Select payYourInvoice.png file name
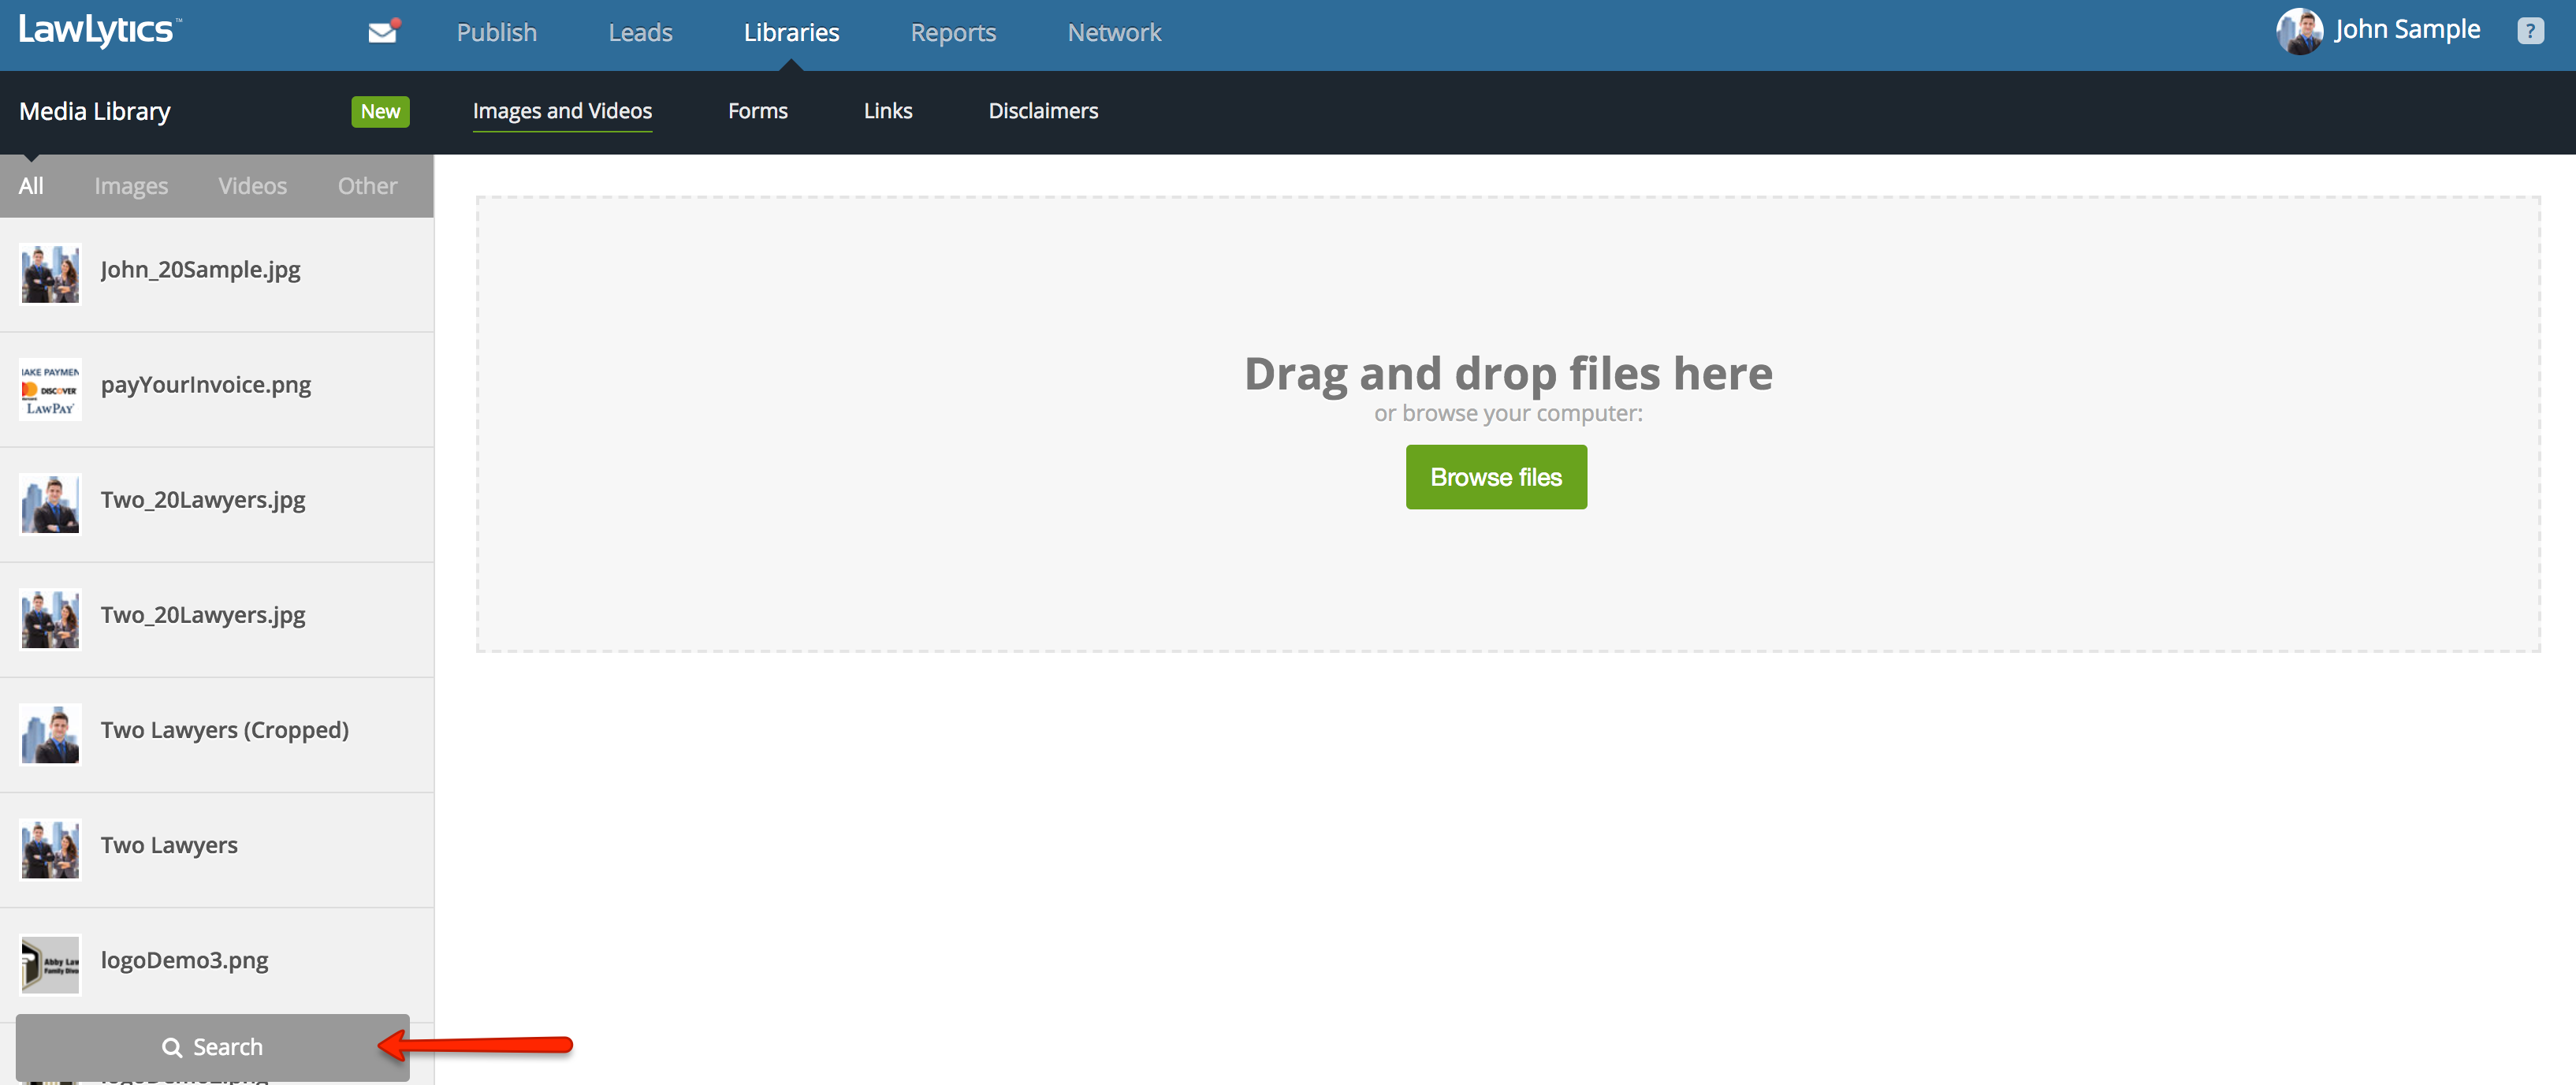Image resolution: width=2576 pixels, height=1085 pixels. 205,385
